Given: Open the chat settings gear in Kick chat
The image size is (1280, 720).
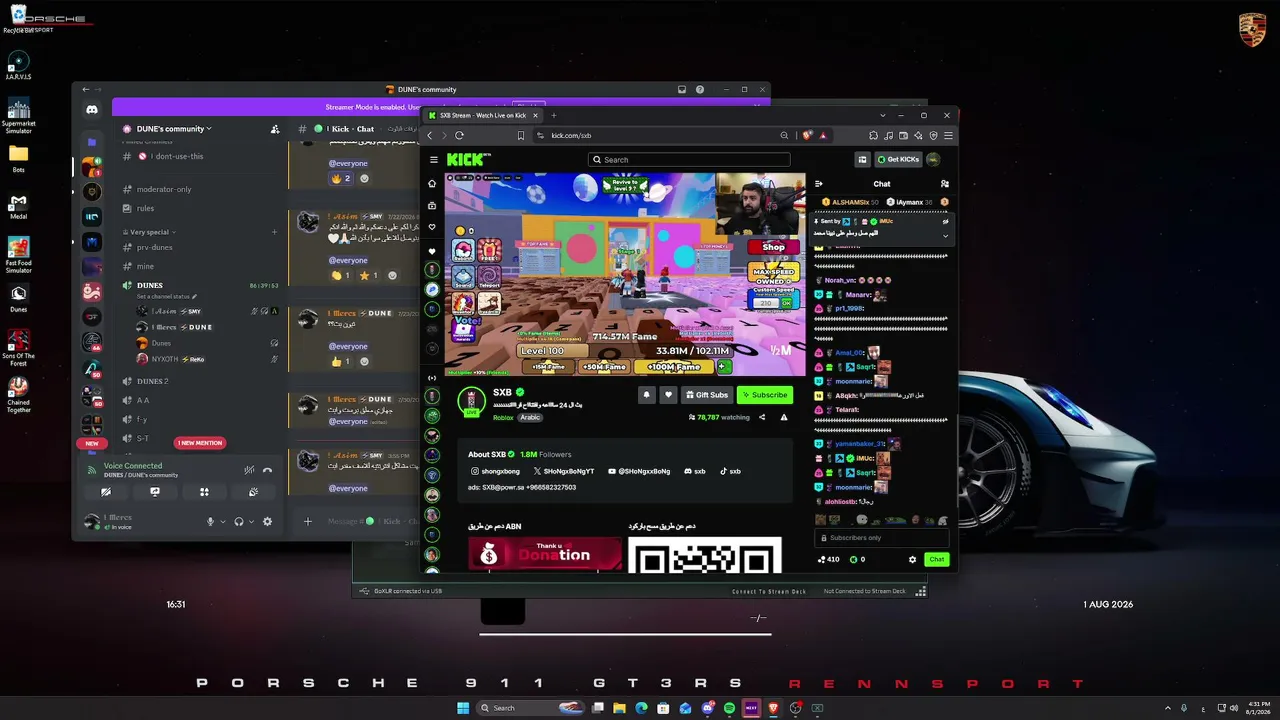Looking at the screenshot, I should 912,559.
